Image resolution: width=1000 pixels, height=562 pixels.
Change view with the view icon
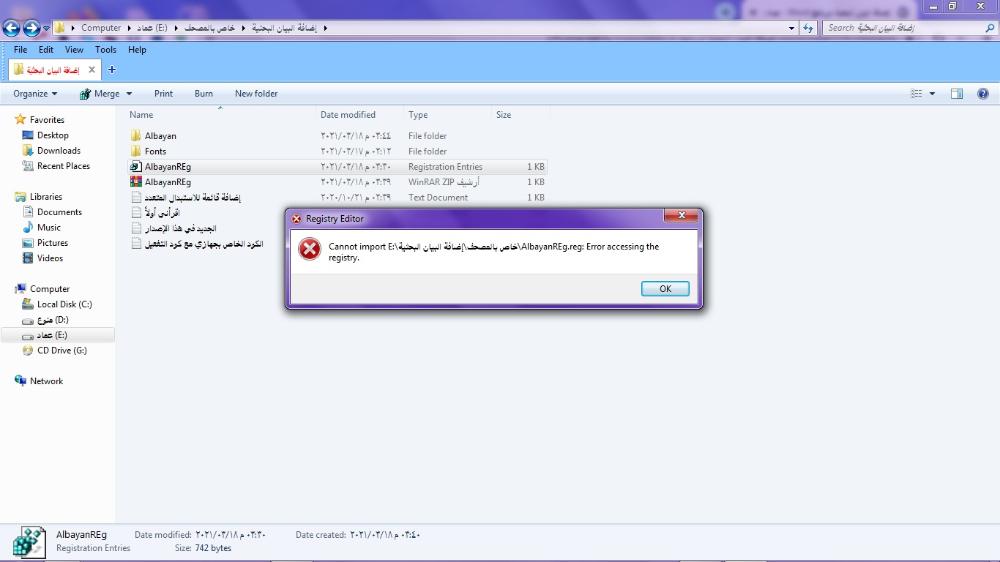tap(916, 93)
